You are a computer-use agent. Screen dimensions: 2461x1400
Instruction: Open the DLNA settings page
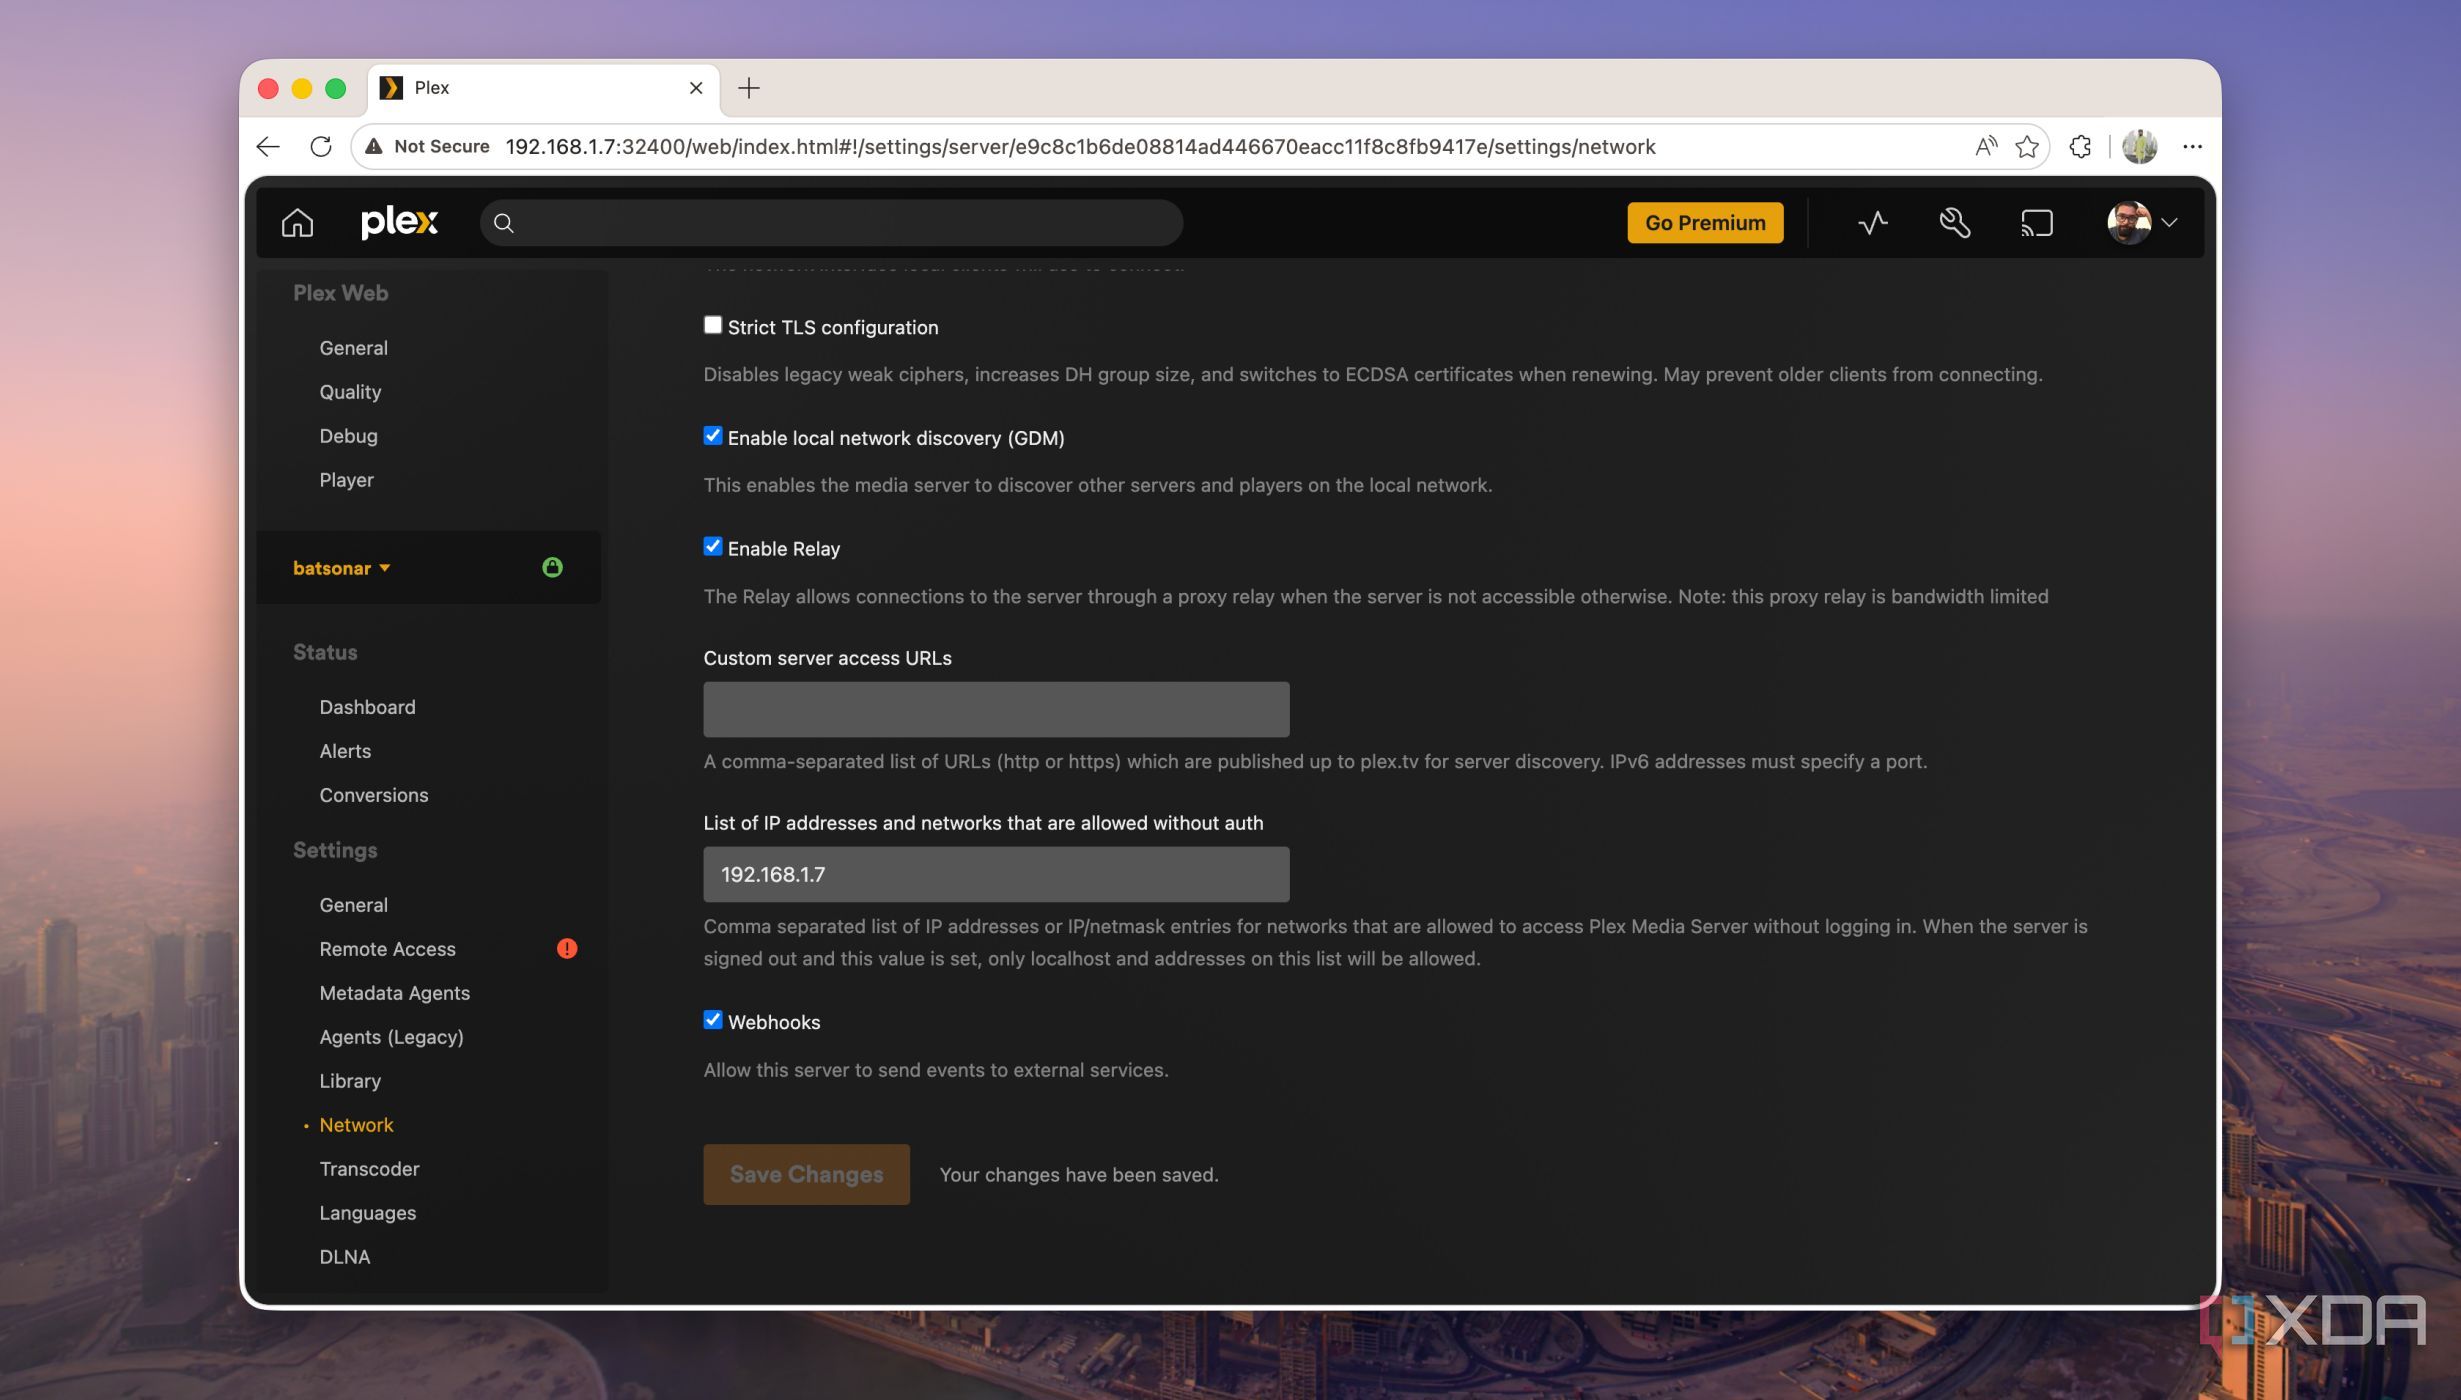(x=344, y=1257)
